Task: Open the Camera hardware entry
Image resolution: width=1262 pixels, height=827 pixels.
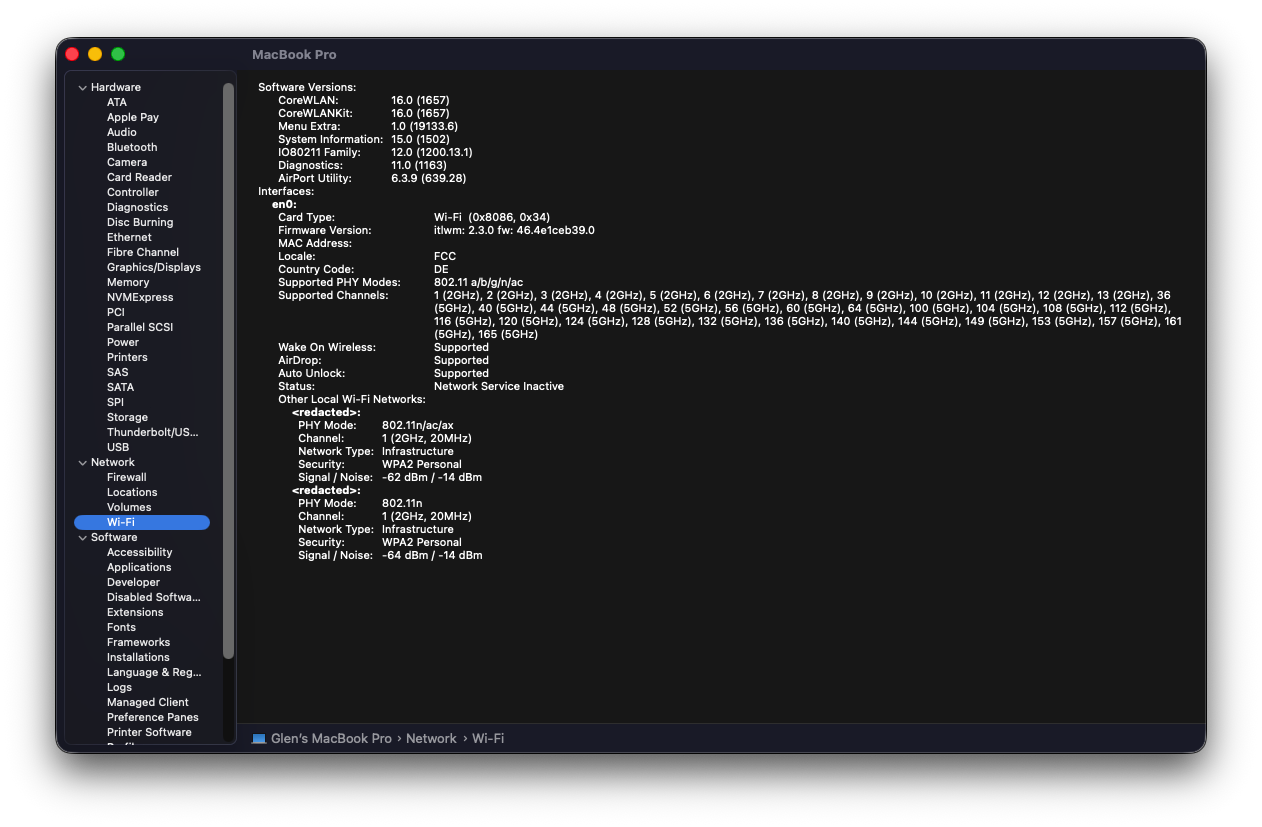Action: [x=127, y=162]
